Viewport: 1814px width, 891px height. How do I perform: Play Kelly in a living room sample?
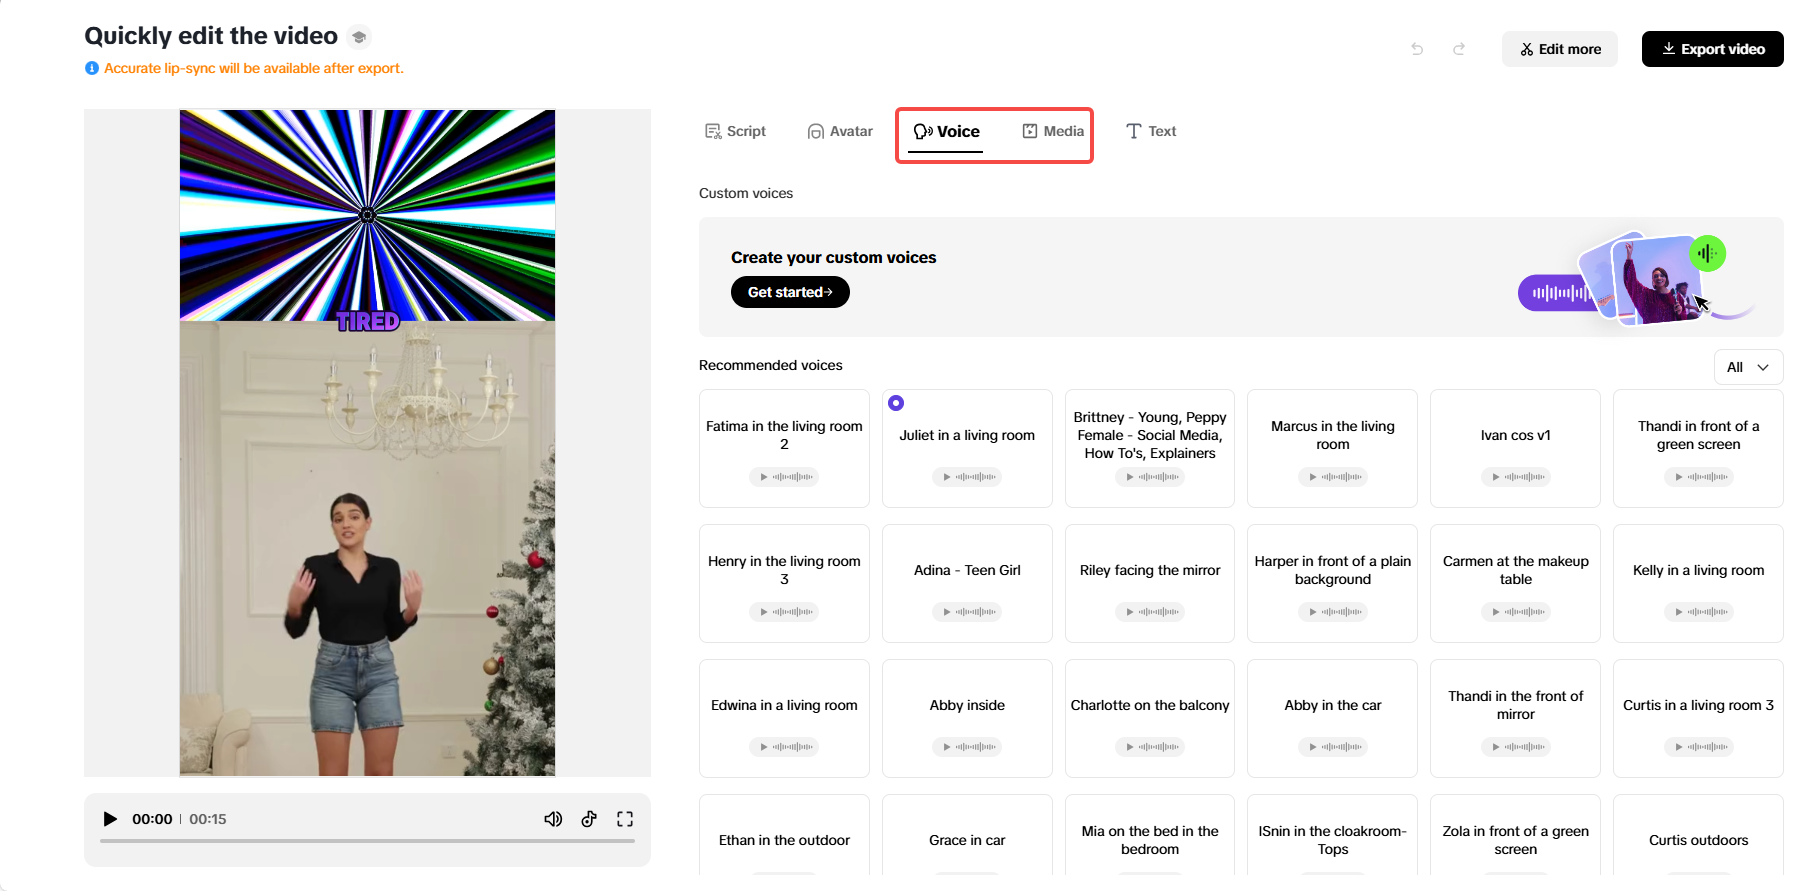tap(1699, 612)
